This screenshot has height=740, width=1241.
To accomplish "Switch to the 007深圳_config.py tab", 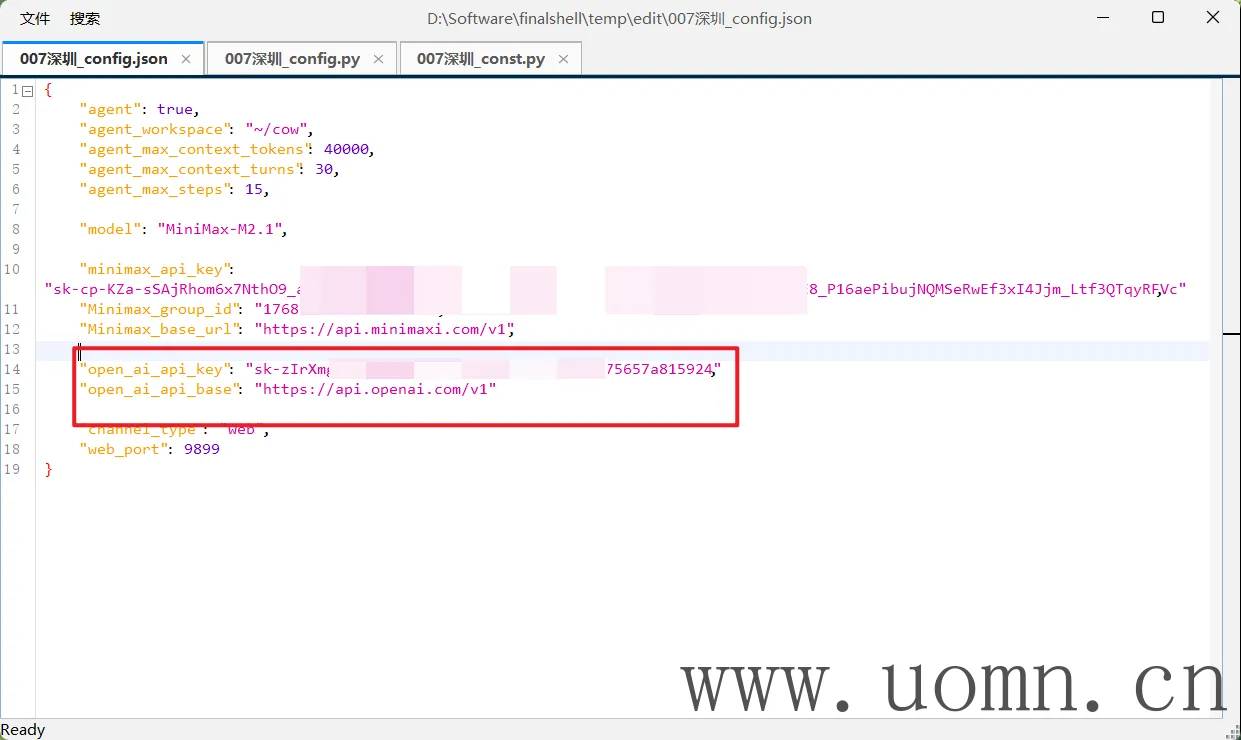I will tap(292, 59).
